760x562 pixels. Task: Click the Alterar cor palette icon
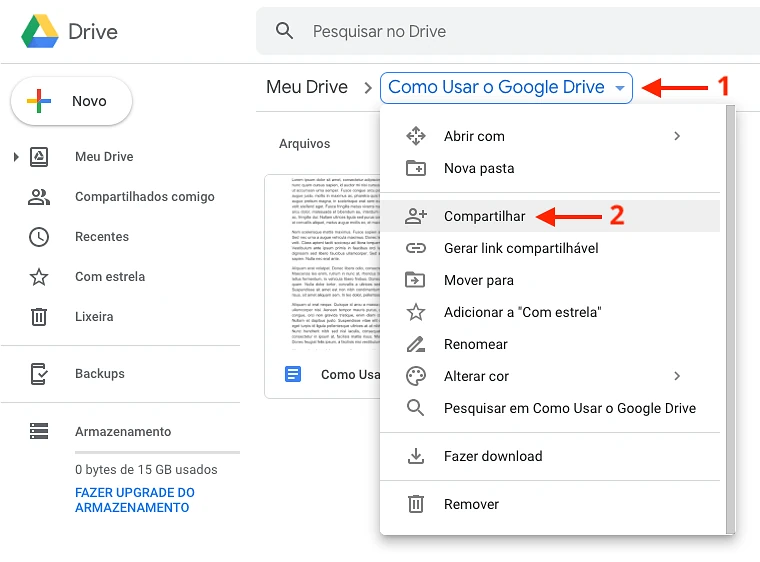click(x=416, y=376)
